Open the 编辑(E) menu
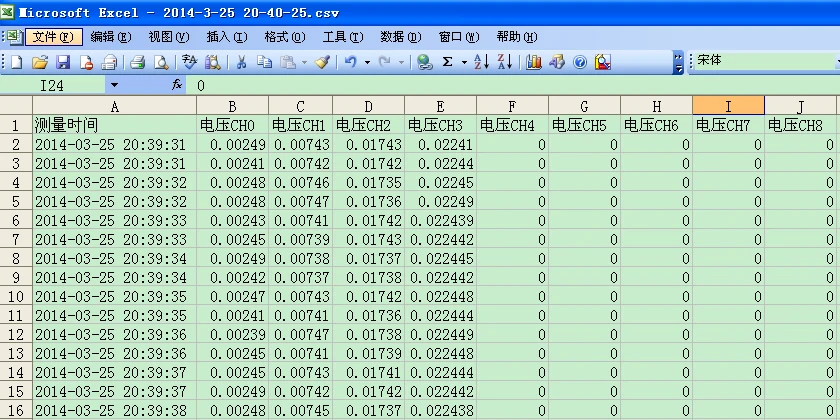Screen dimensions: 840x420 [111, 37]
